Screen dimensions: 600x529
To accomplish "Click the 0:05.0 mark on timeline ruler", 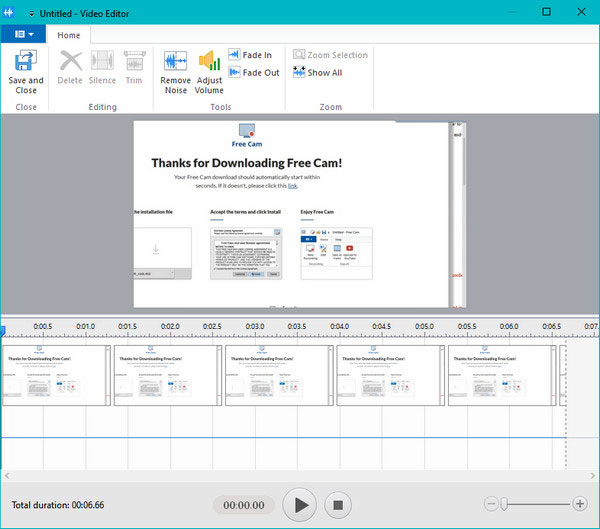I will (424, 327).
